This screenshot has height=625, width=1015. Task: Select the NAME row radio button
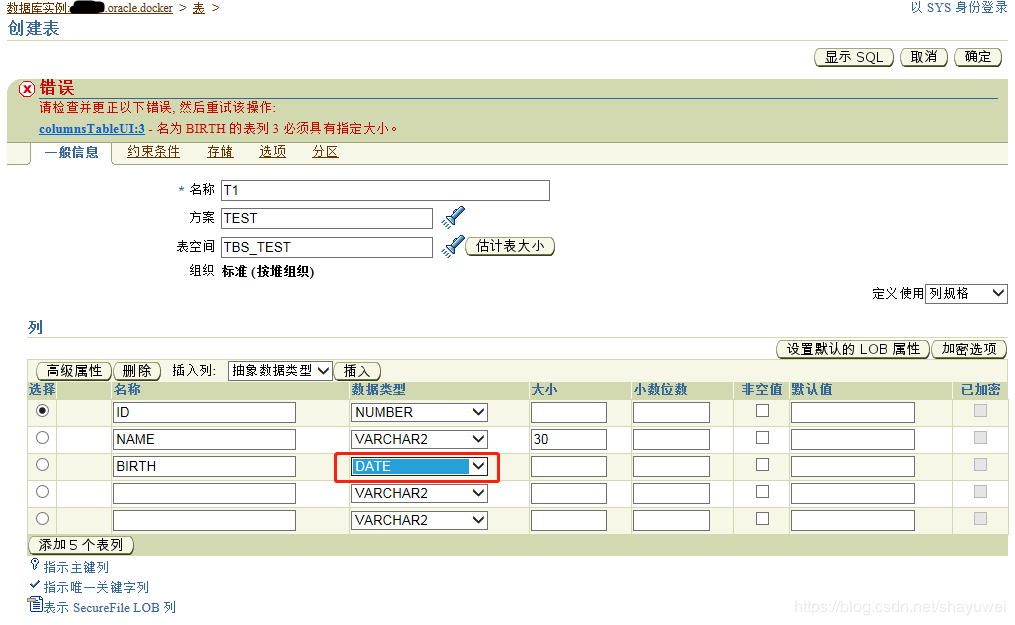point(43,438)
